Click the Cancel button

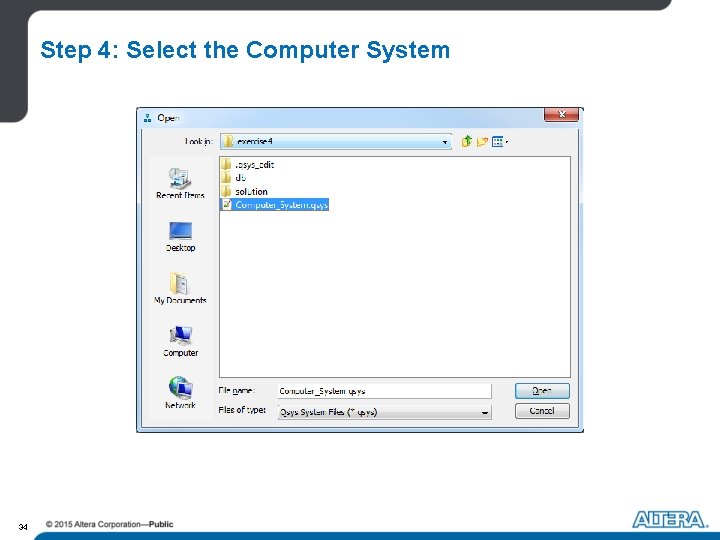542,411
